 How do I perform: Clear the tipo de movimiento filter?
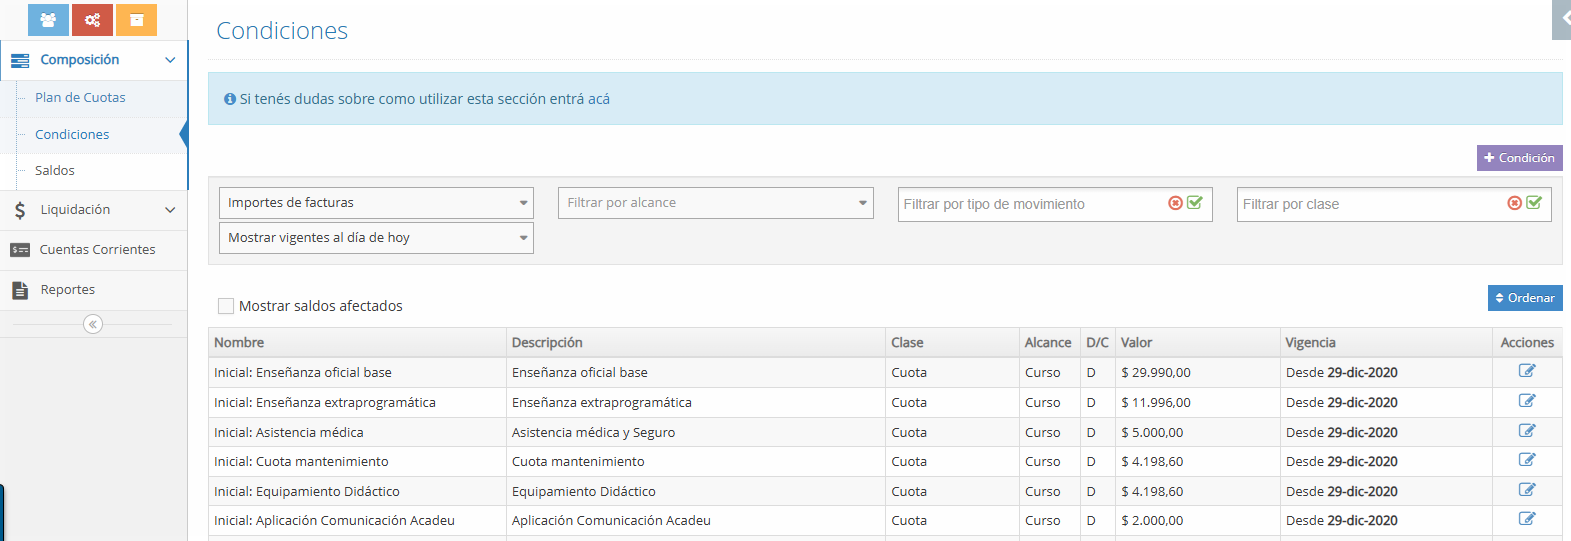coord(1175,203)
